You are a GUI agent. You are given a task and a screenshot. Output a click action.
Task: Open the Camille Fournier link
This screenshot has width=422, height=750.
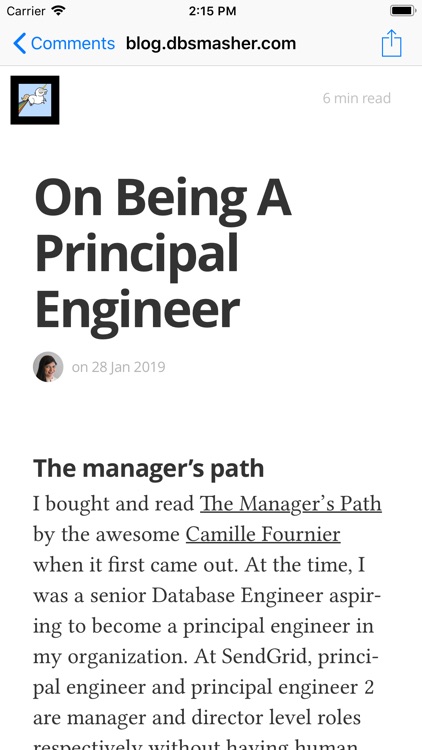[263, 534]
